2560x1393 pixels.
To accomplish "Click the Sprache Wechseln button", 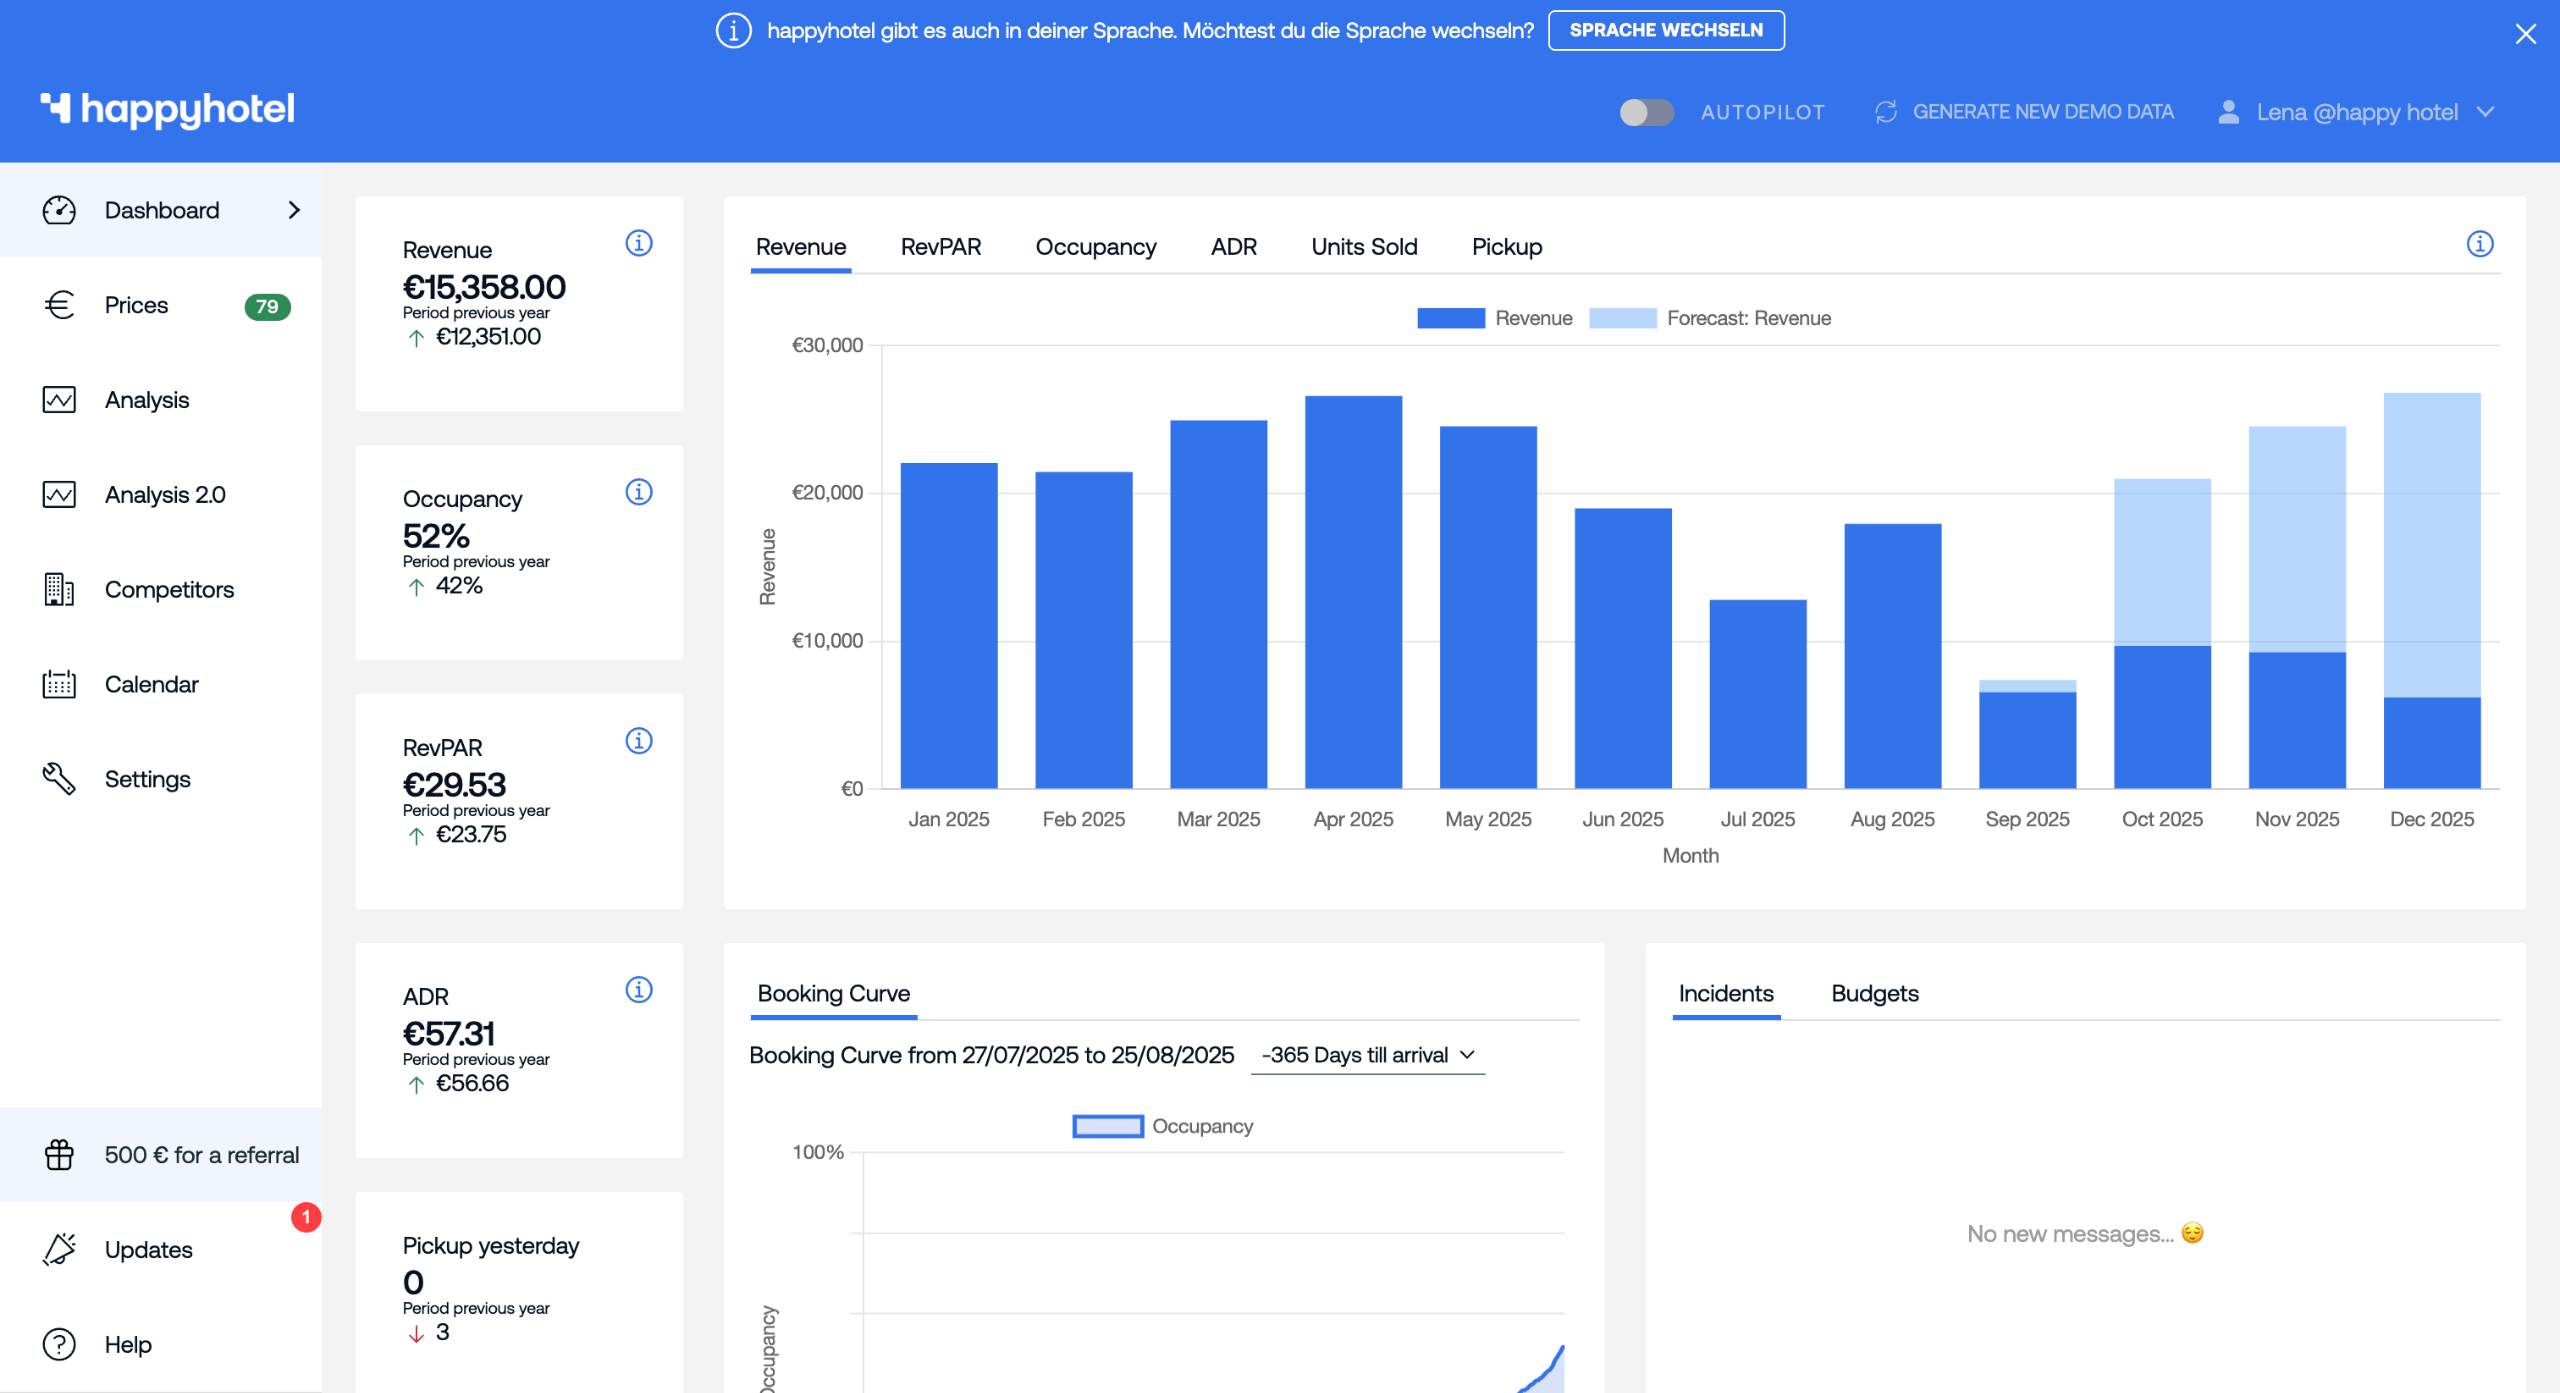I will pyautogui.click(x=1665, y=30).
